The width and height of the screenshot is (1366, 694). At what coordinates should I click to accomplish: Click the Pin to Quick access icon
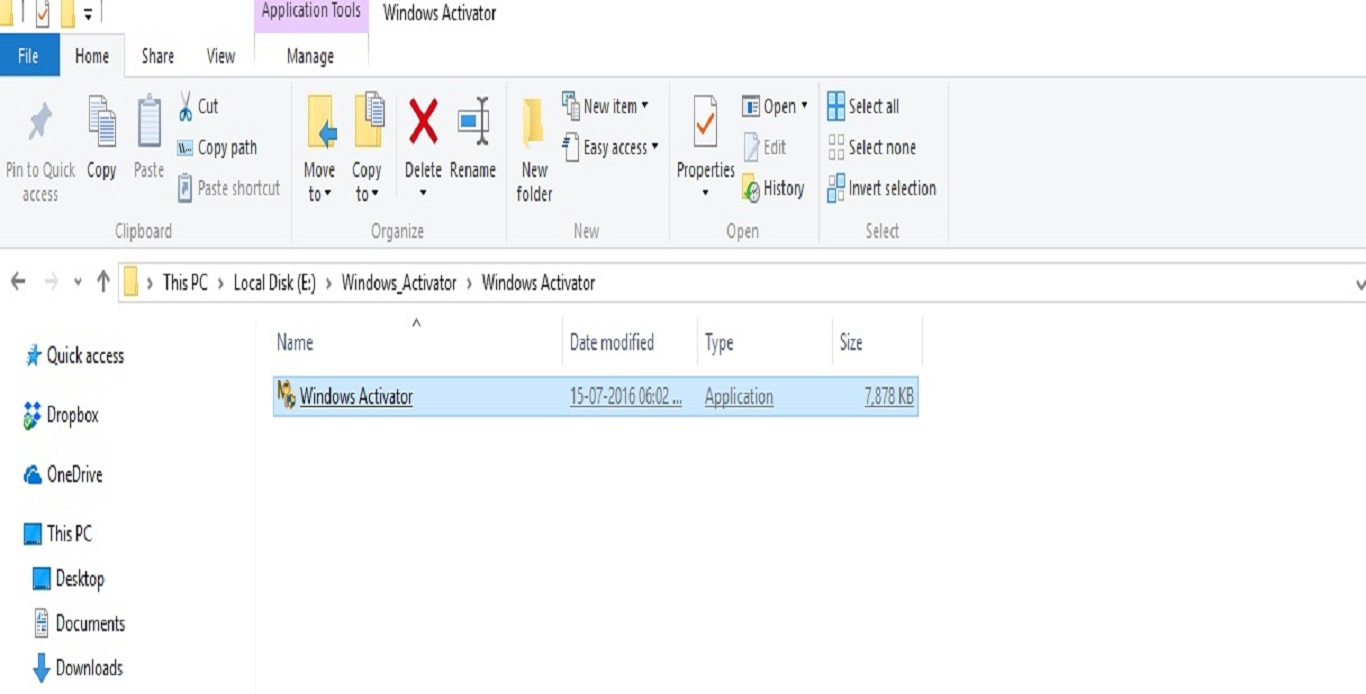click(40, 122)
